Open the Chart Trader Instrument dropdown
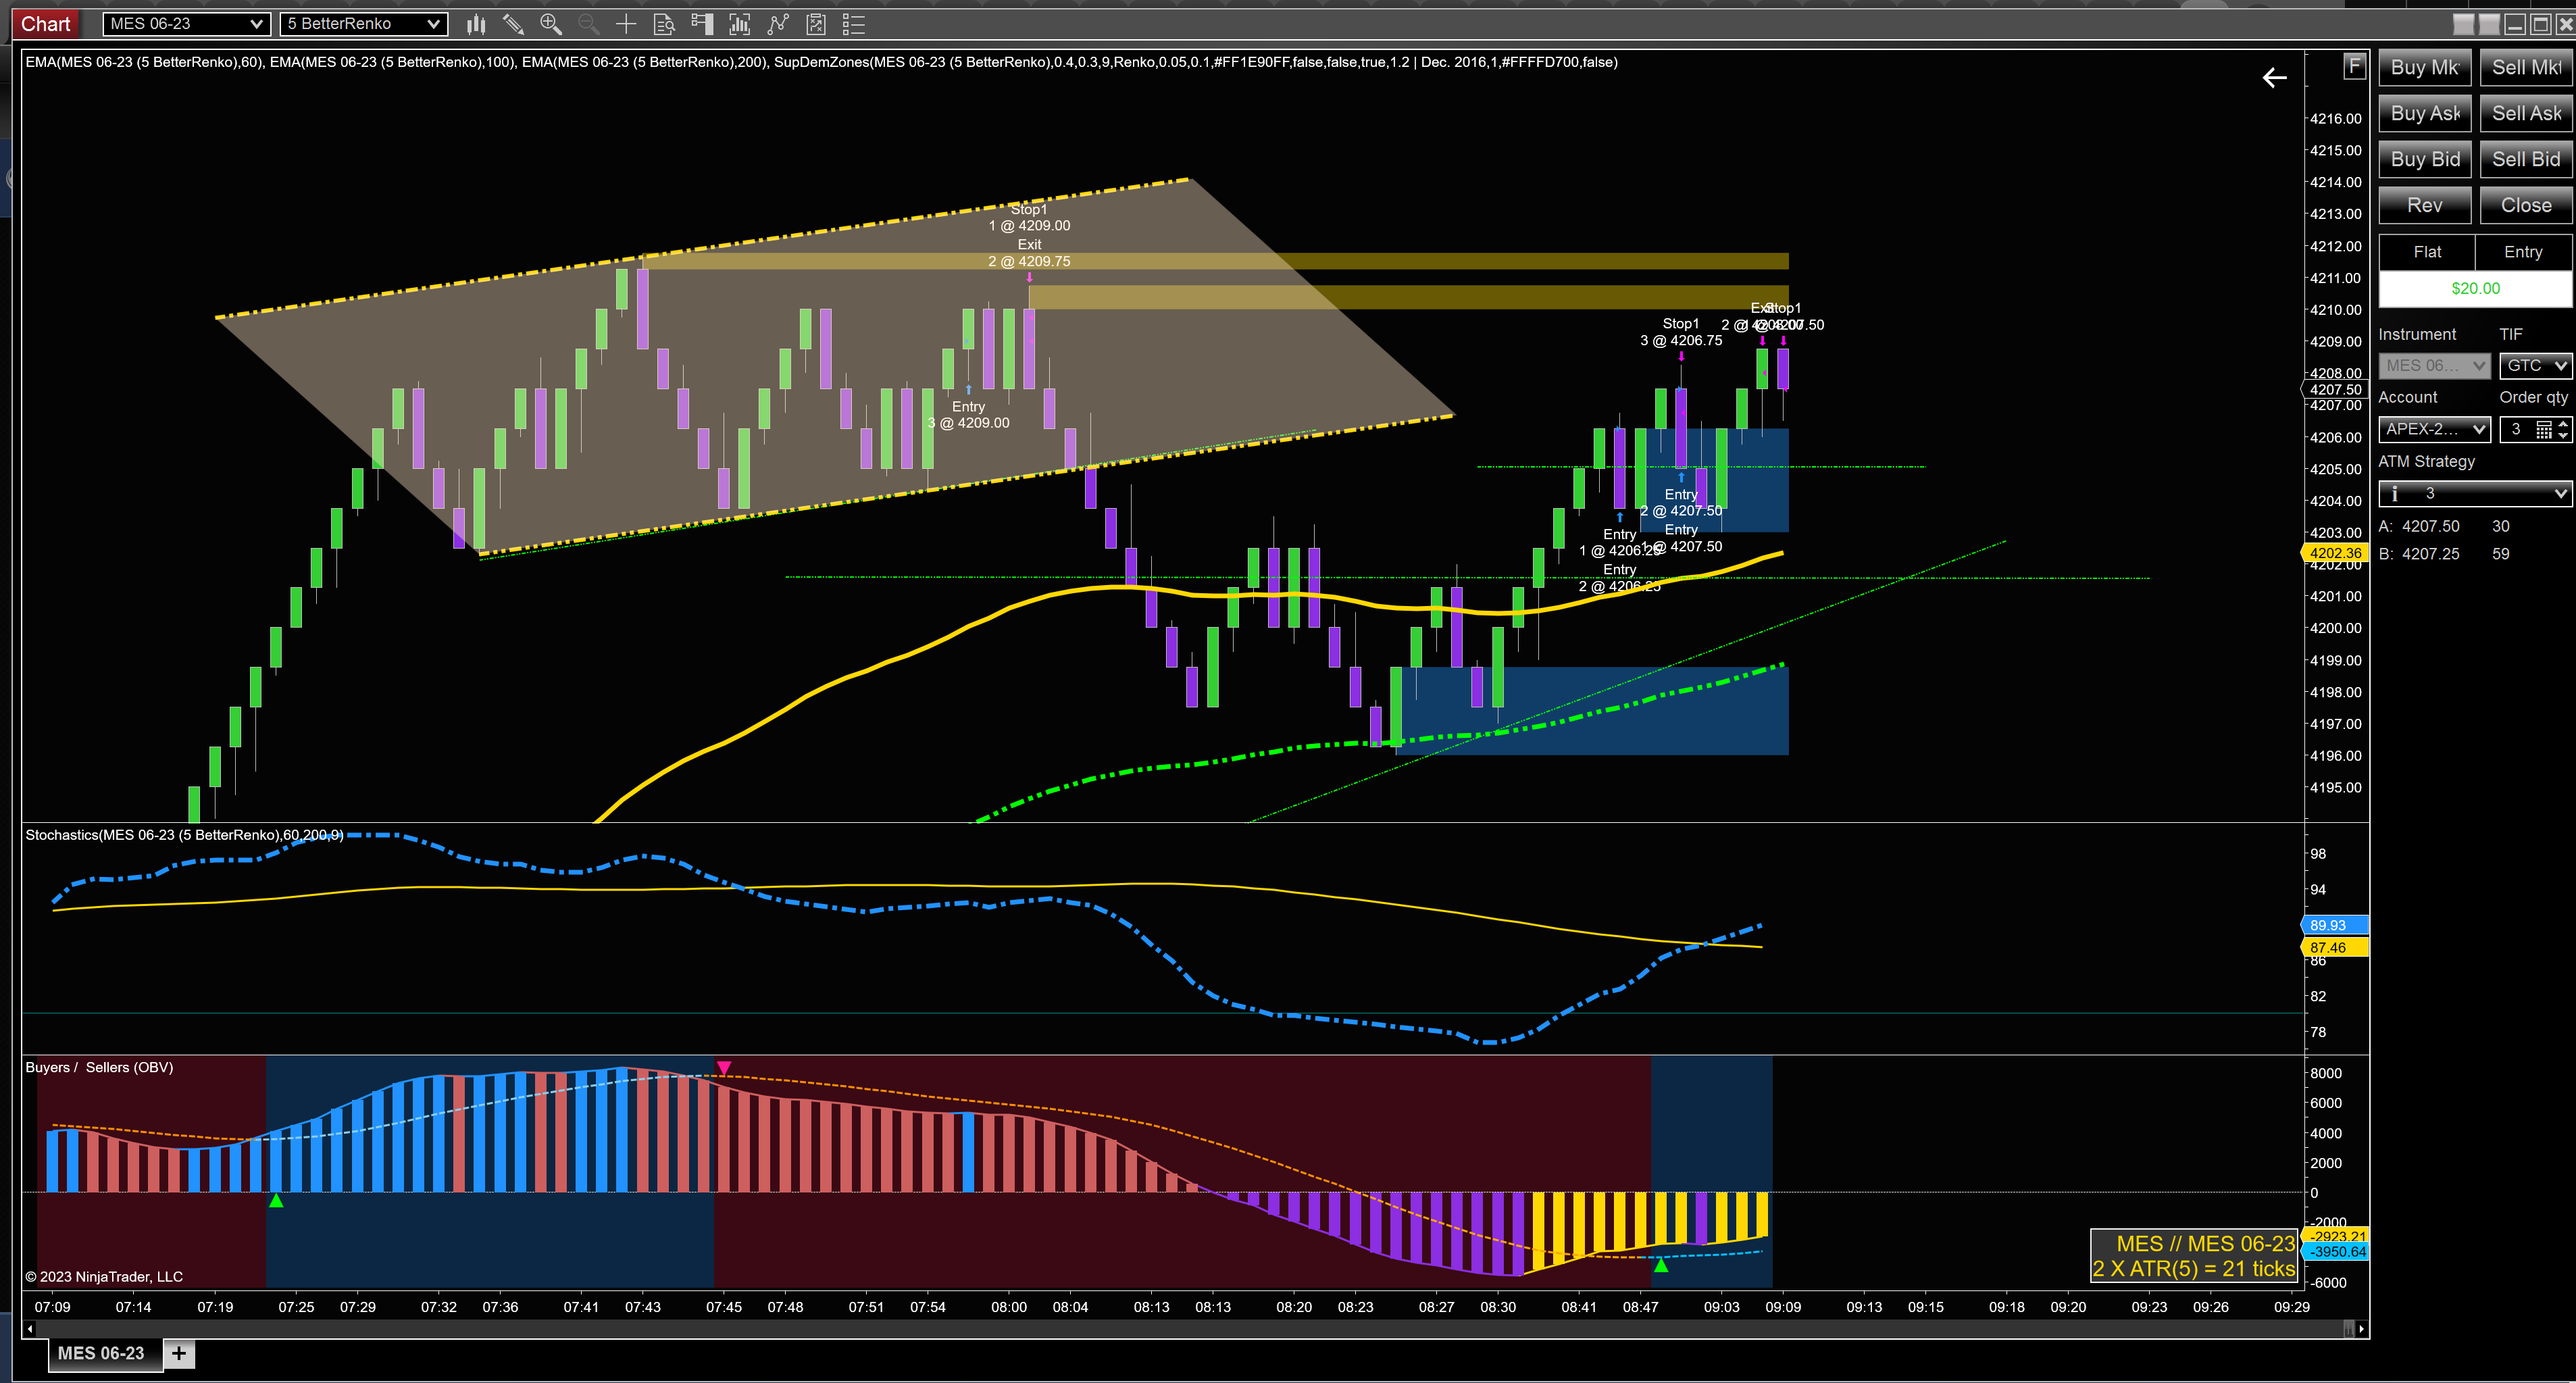The height and width of the screenshot is (1383, 2576). 2434,366
